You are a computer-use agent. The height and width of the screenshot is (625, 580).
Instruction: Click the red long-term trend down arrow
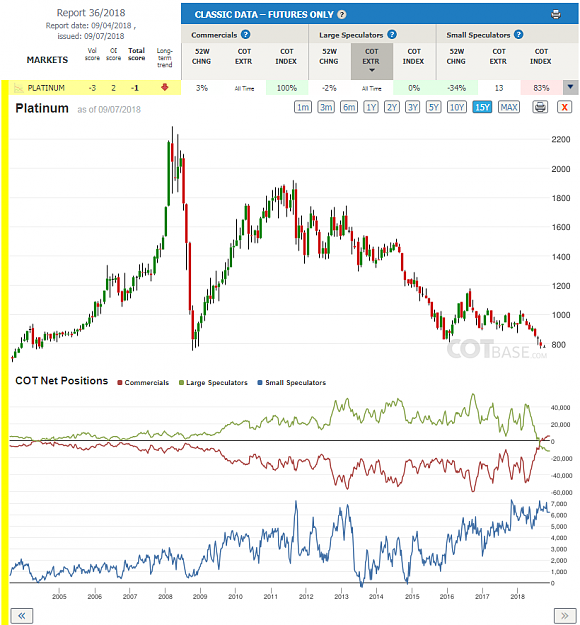click(164, 87)
